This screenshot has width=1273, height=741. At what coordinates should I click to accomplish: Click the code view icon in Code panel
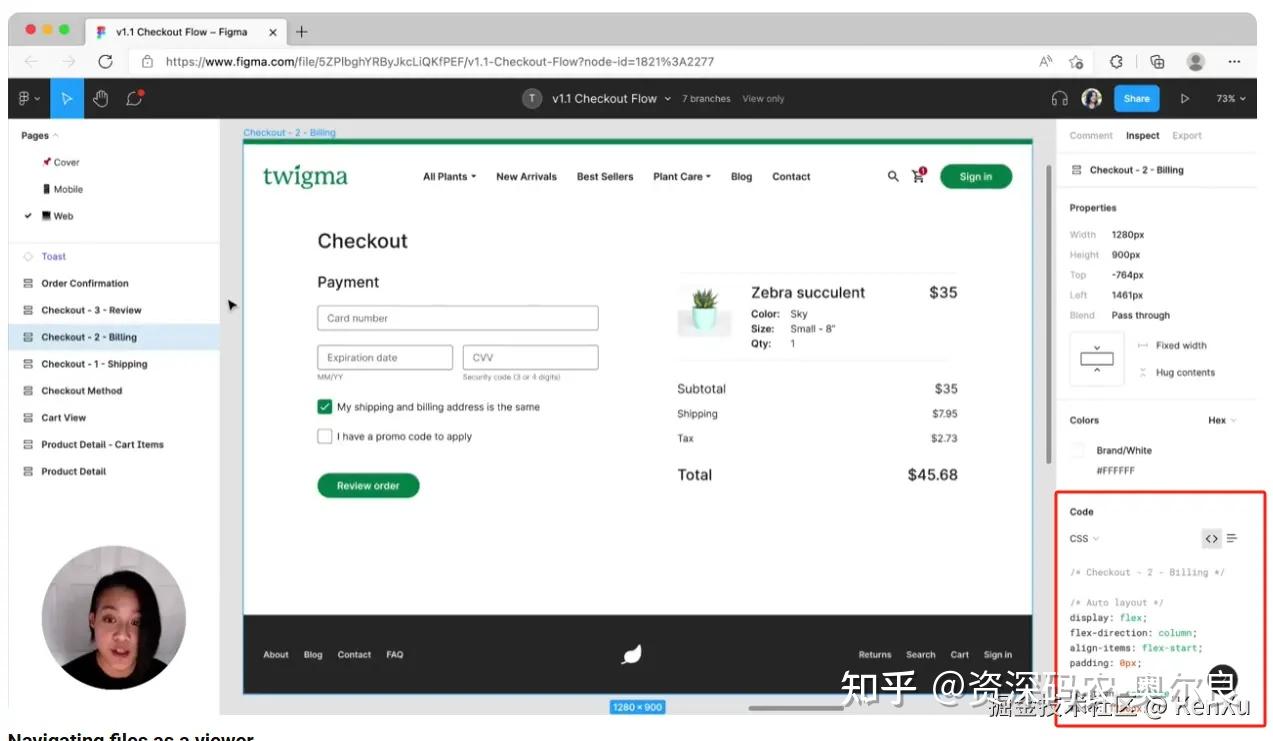click(x=1211, y=538)
